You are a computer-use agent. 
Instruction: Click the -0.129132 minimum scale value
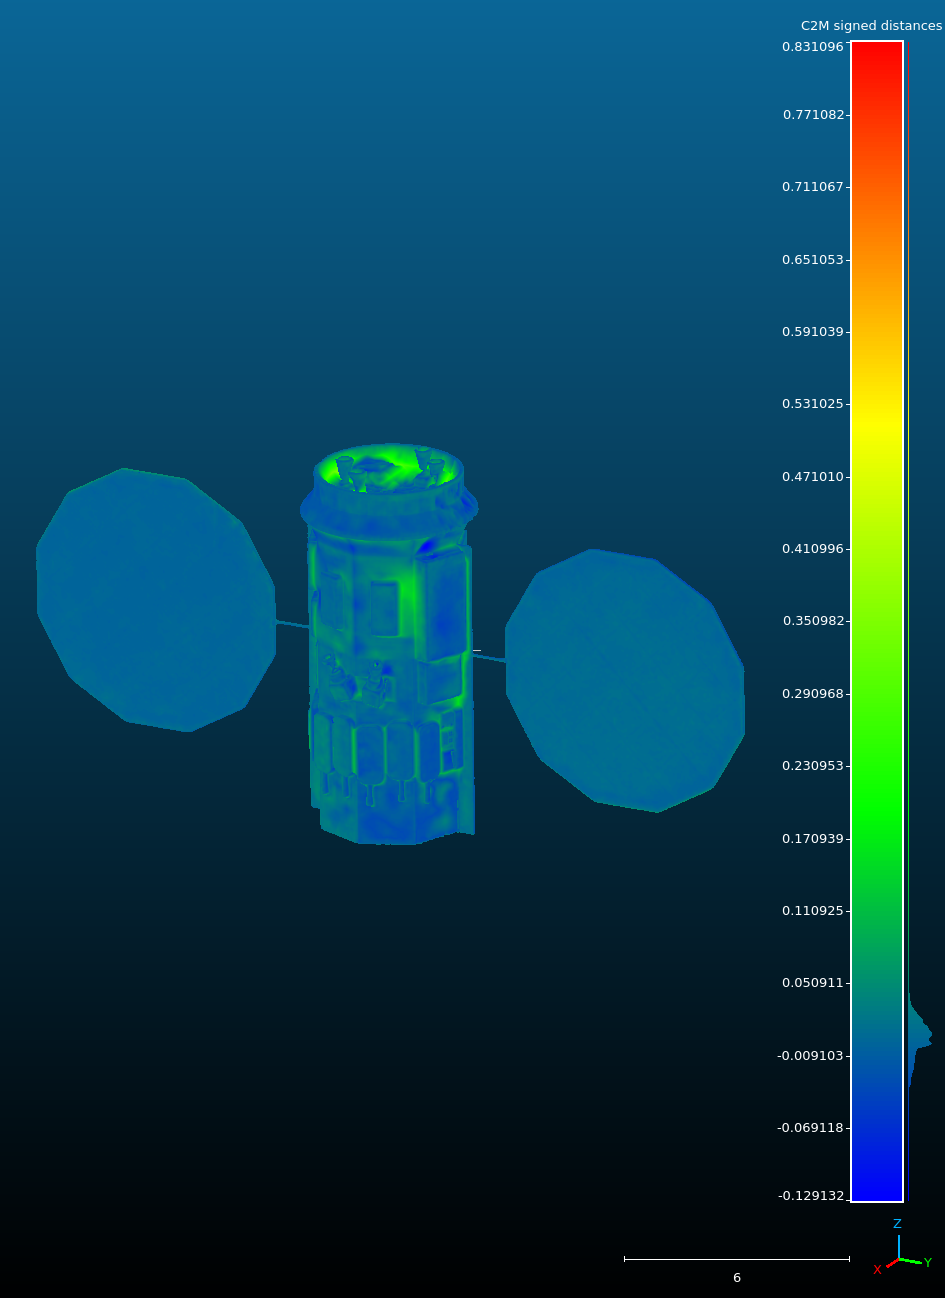(810, 1196)
